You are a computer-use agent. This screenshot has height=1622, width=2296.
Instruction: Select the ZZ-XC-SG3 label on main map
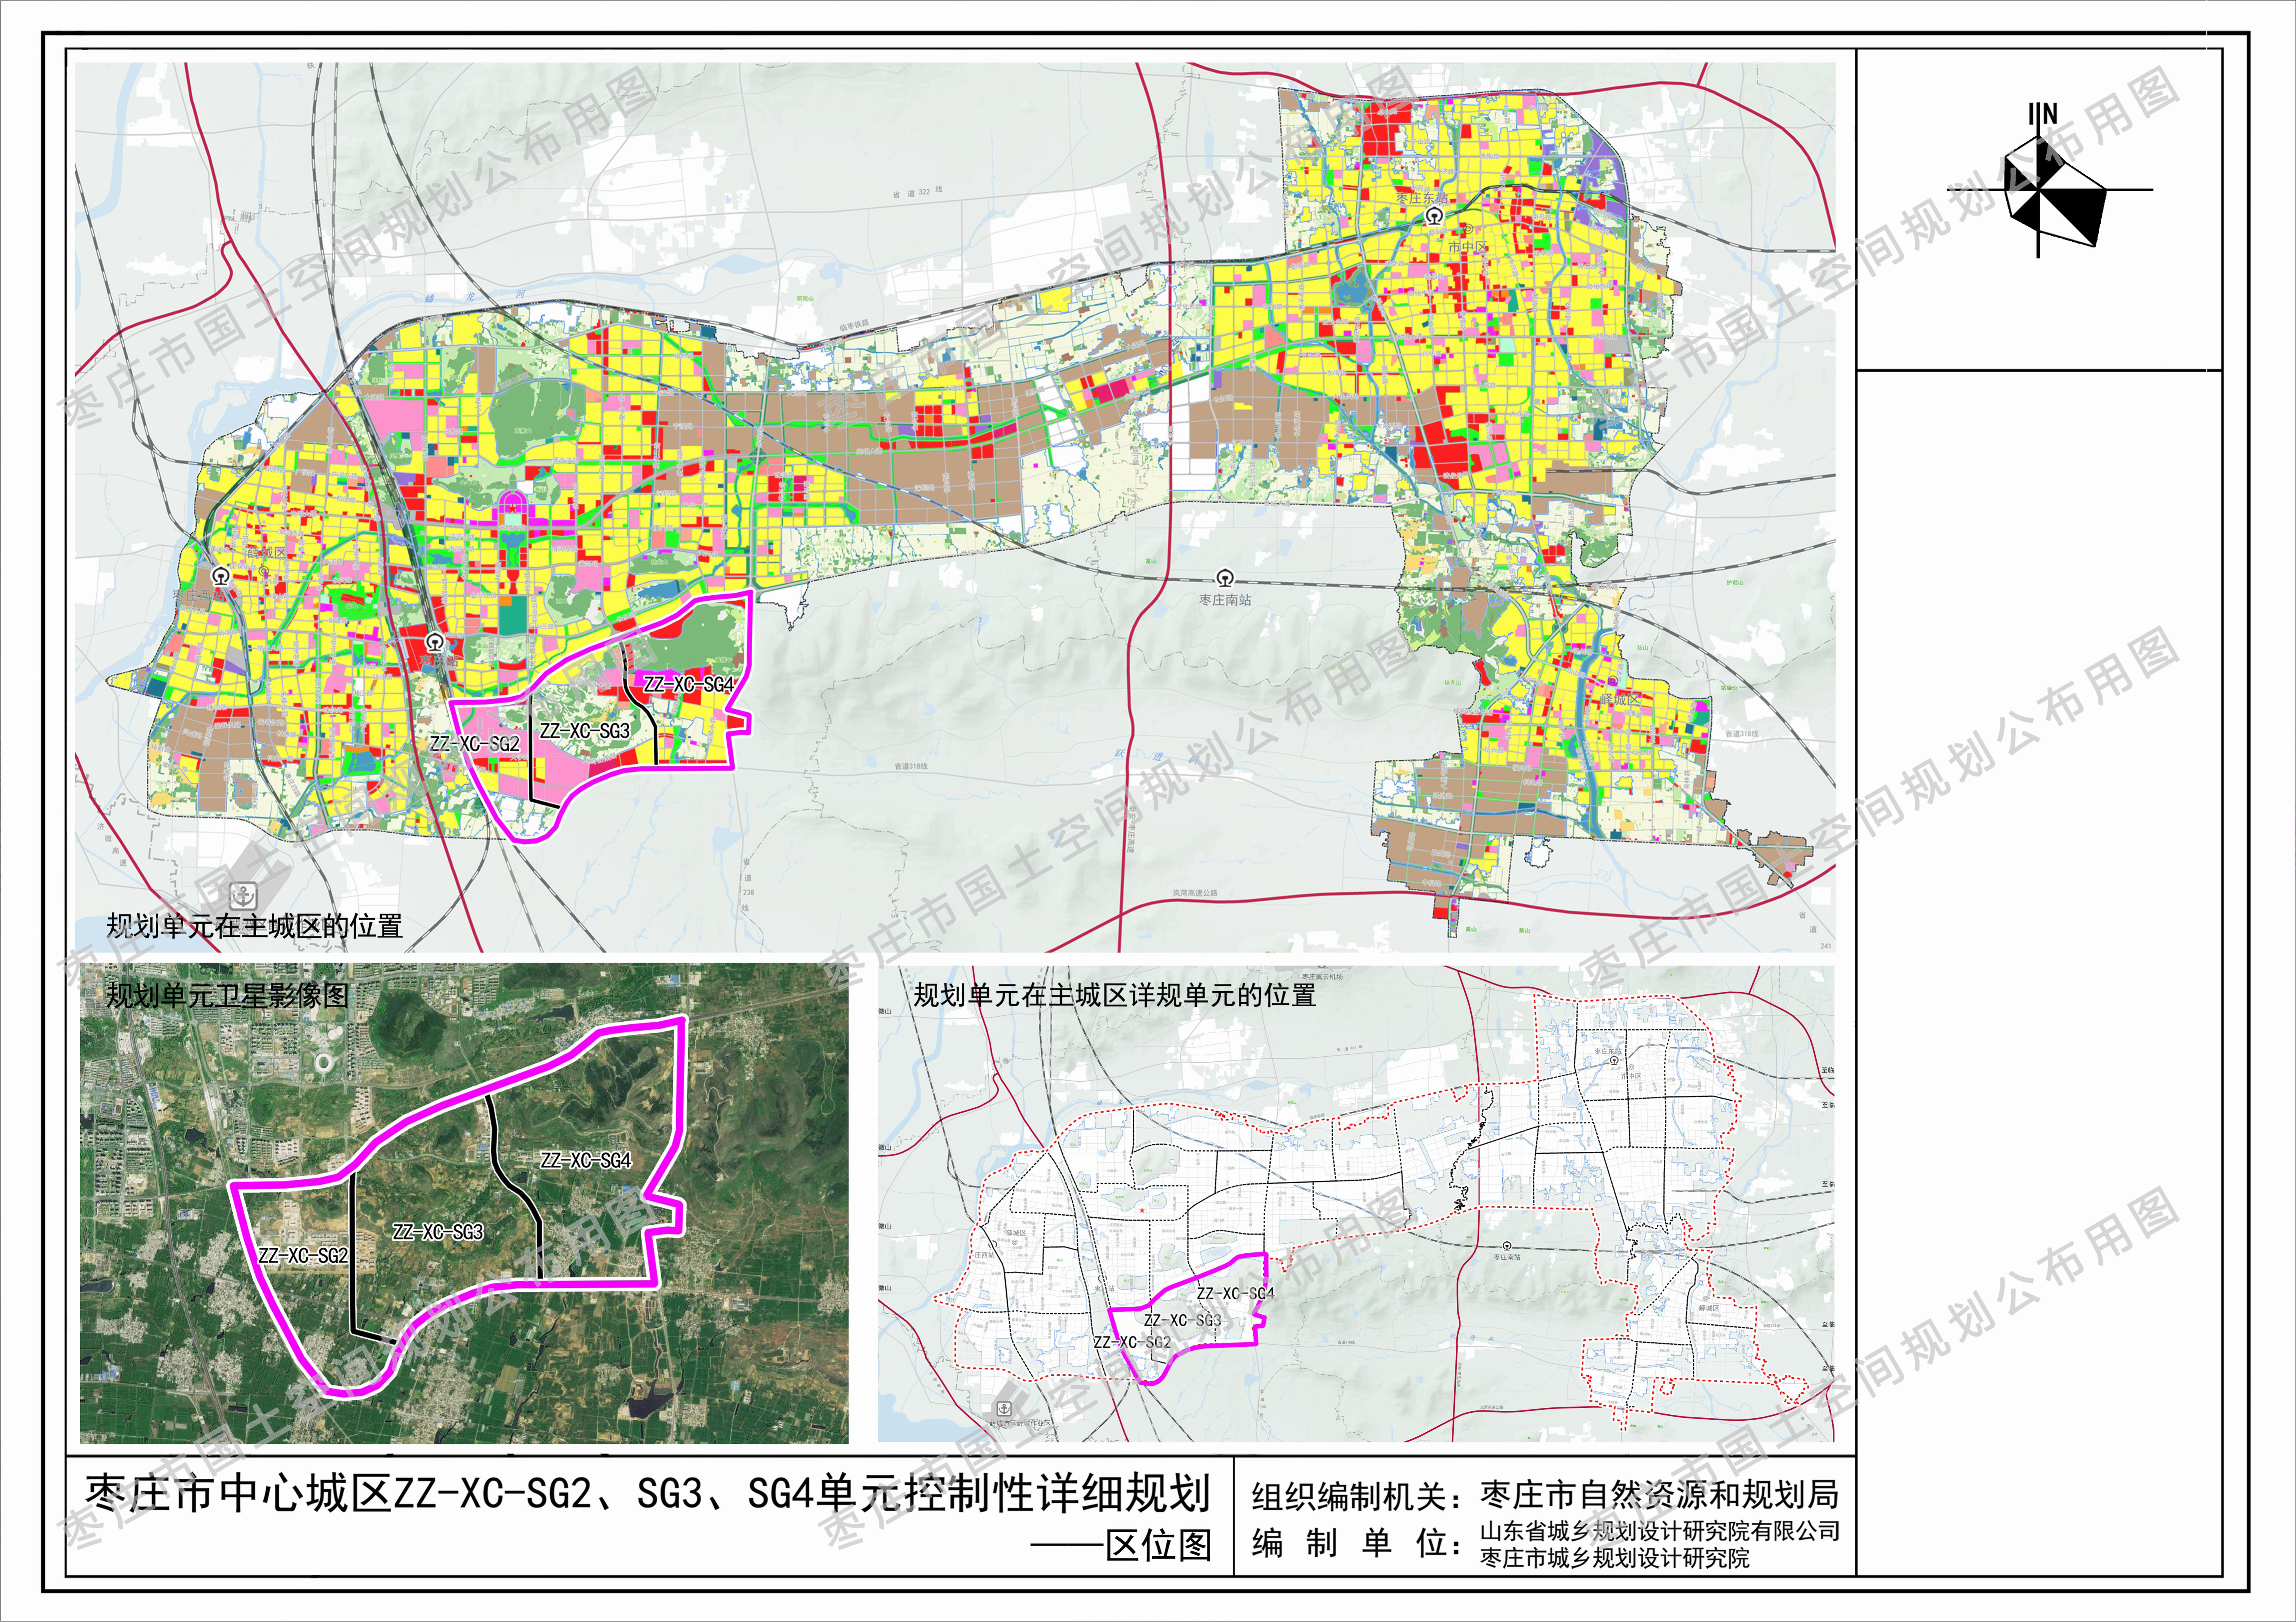pos(585,731)
